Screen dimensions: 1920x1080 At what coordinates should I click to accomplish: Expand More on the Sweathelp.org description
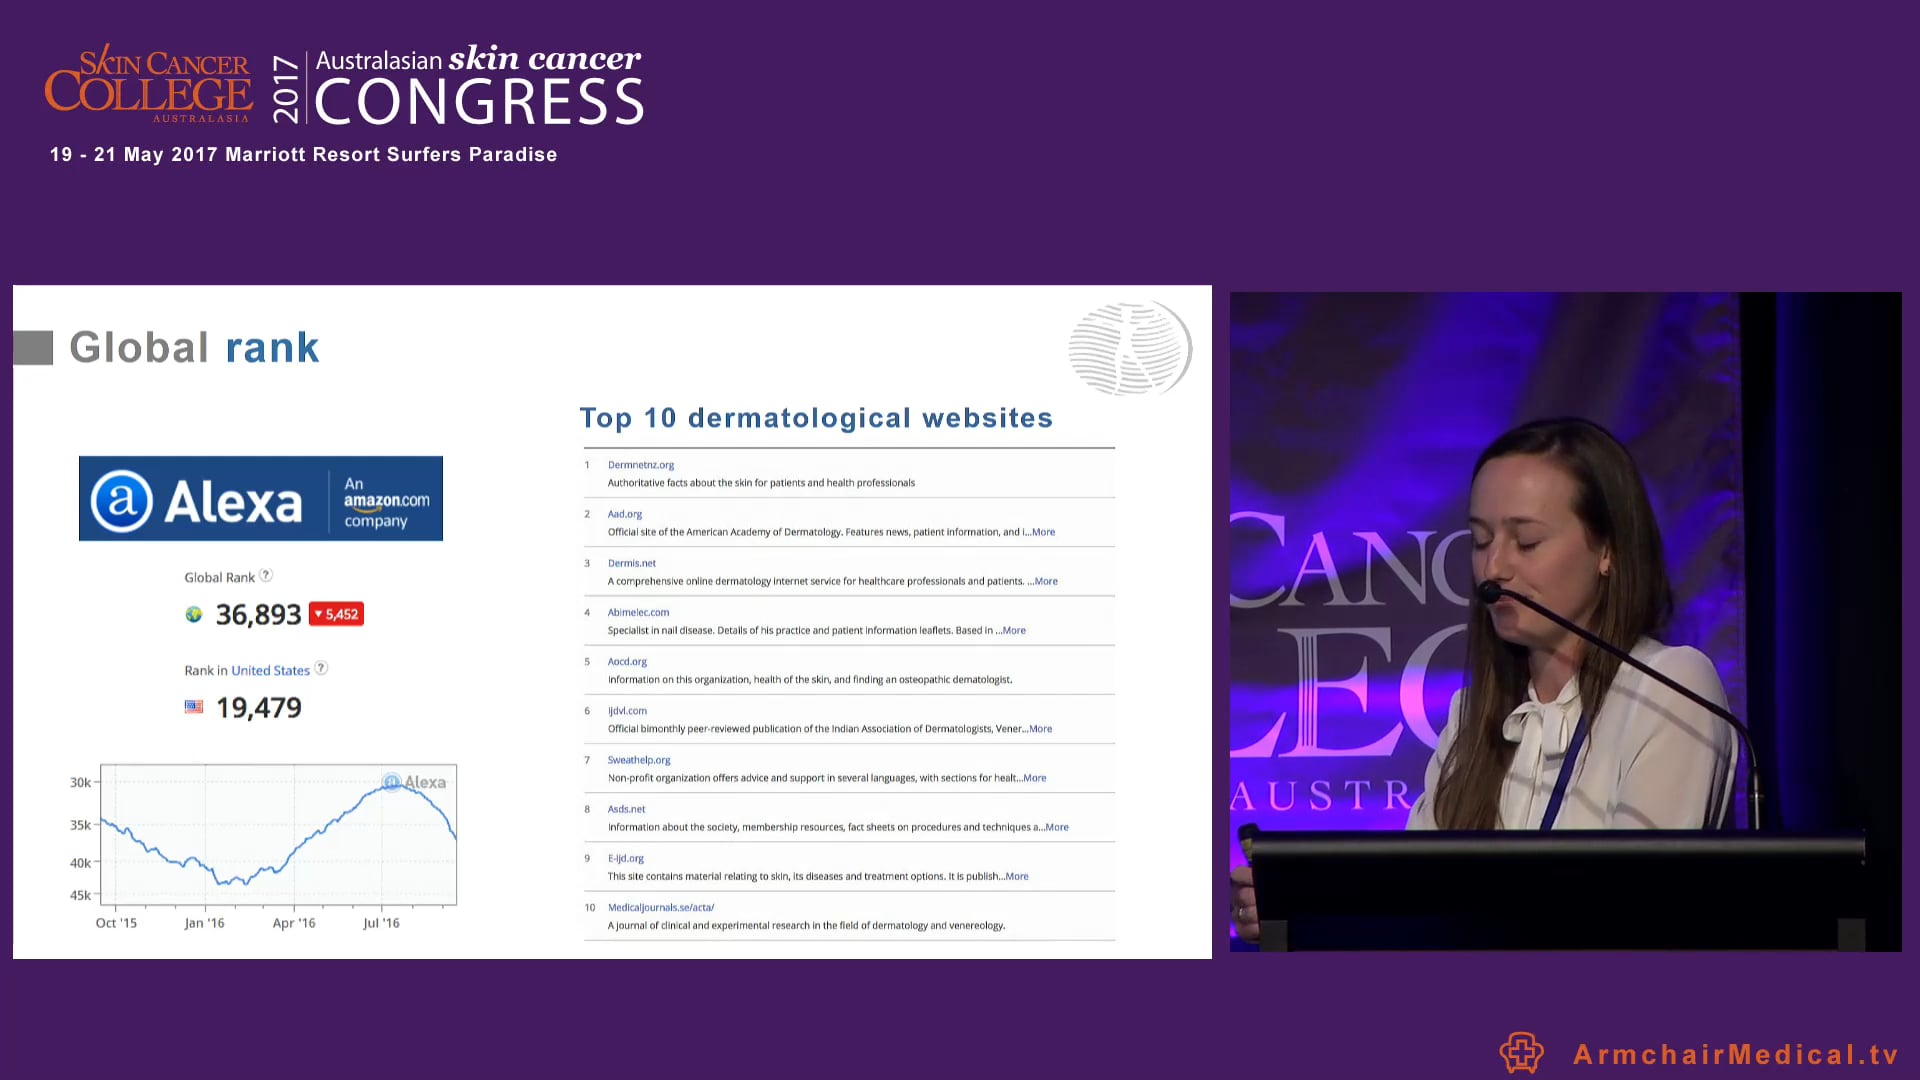[x=1035, y=778]
